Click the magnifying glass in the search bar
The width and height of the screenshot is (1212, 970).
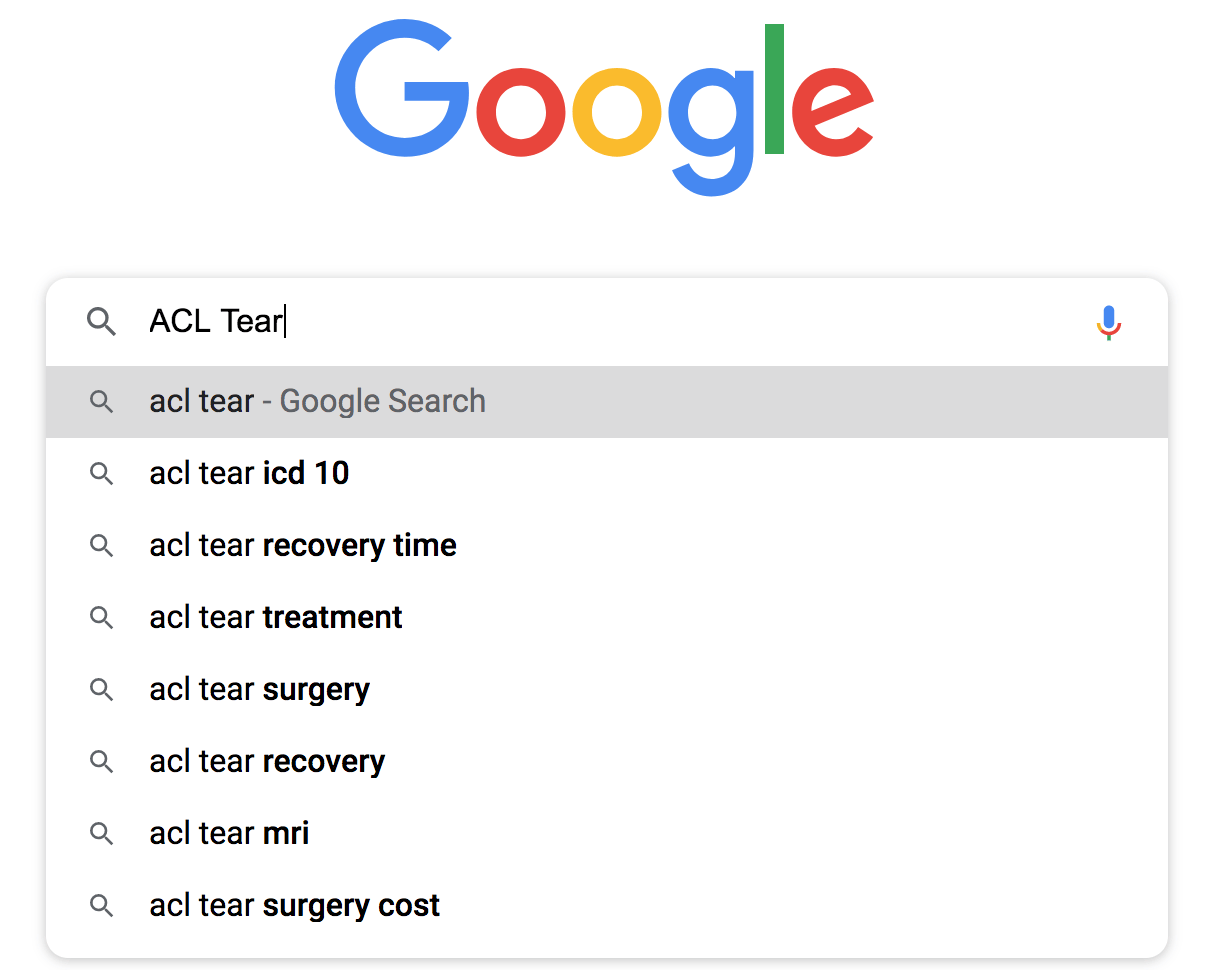[x=101, y=322]
